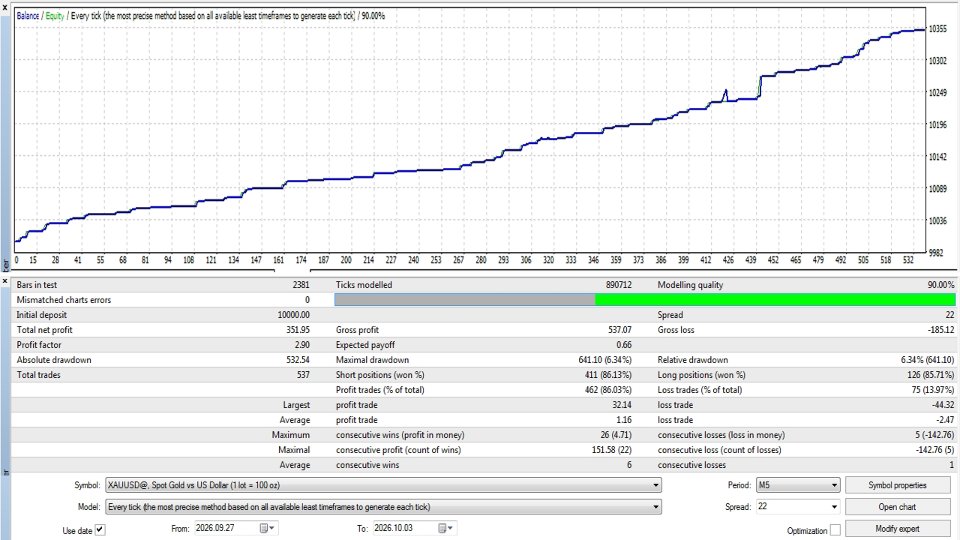Image resolution: width=960 pixels, height=540 pixels.
Task: Select the Ticks modelled value 890712
Action: tap(618, 285)
